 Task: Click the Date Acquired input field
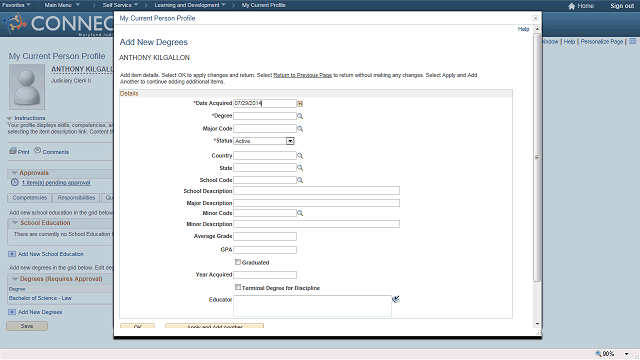click(x=264, y=104)
